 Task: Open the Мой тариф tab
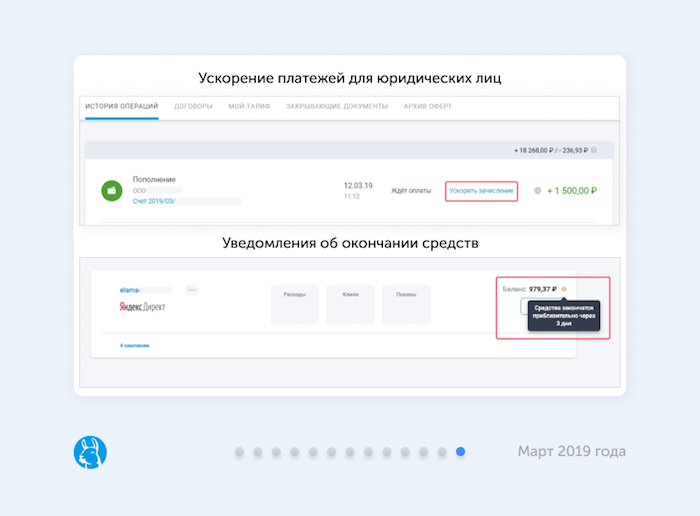pos(249,106)
